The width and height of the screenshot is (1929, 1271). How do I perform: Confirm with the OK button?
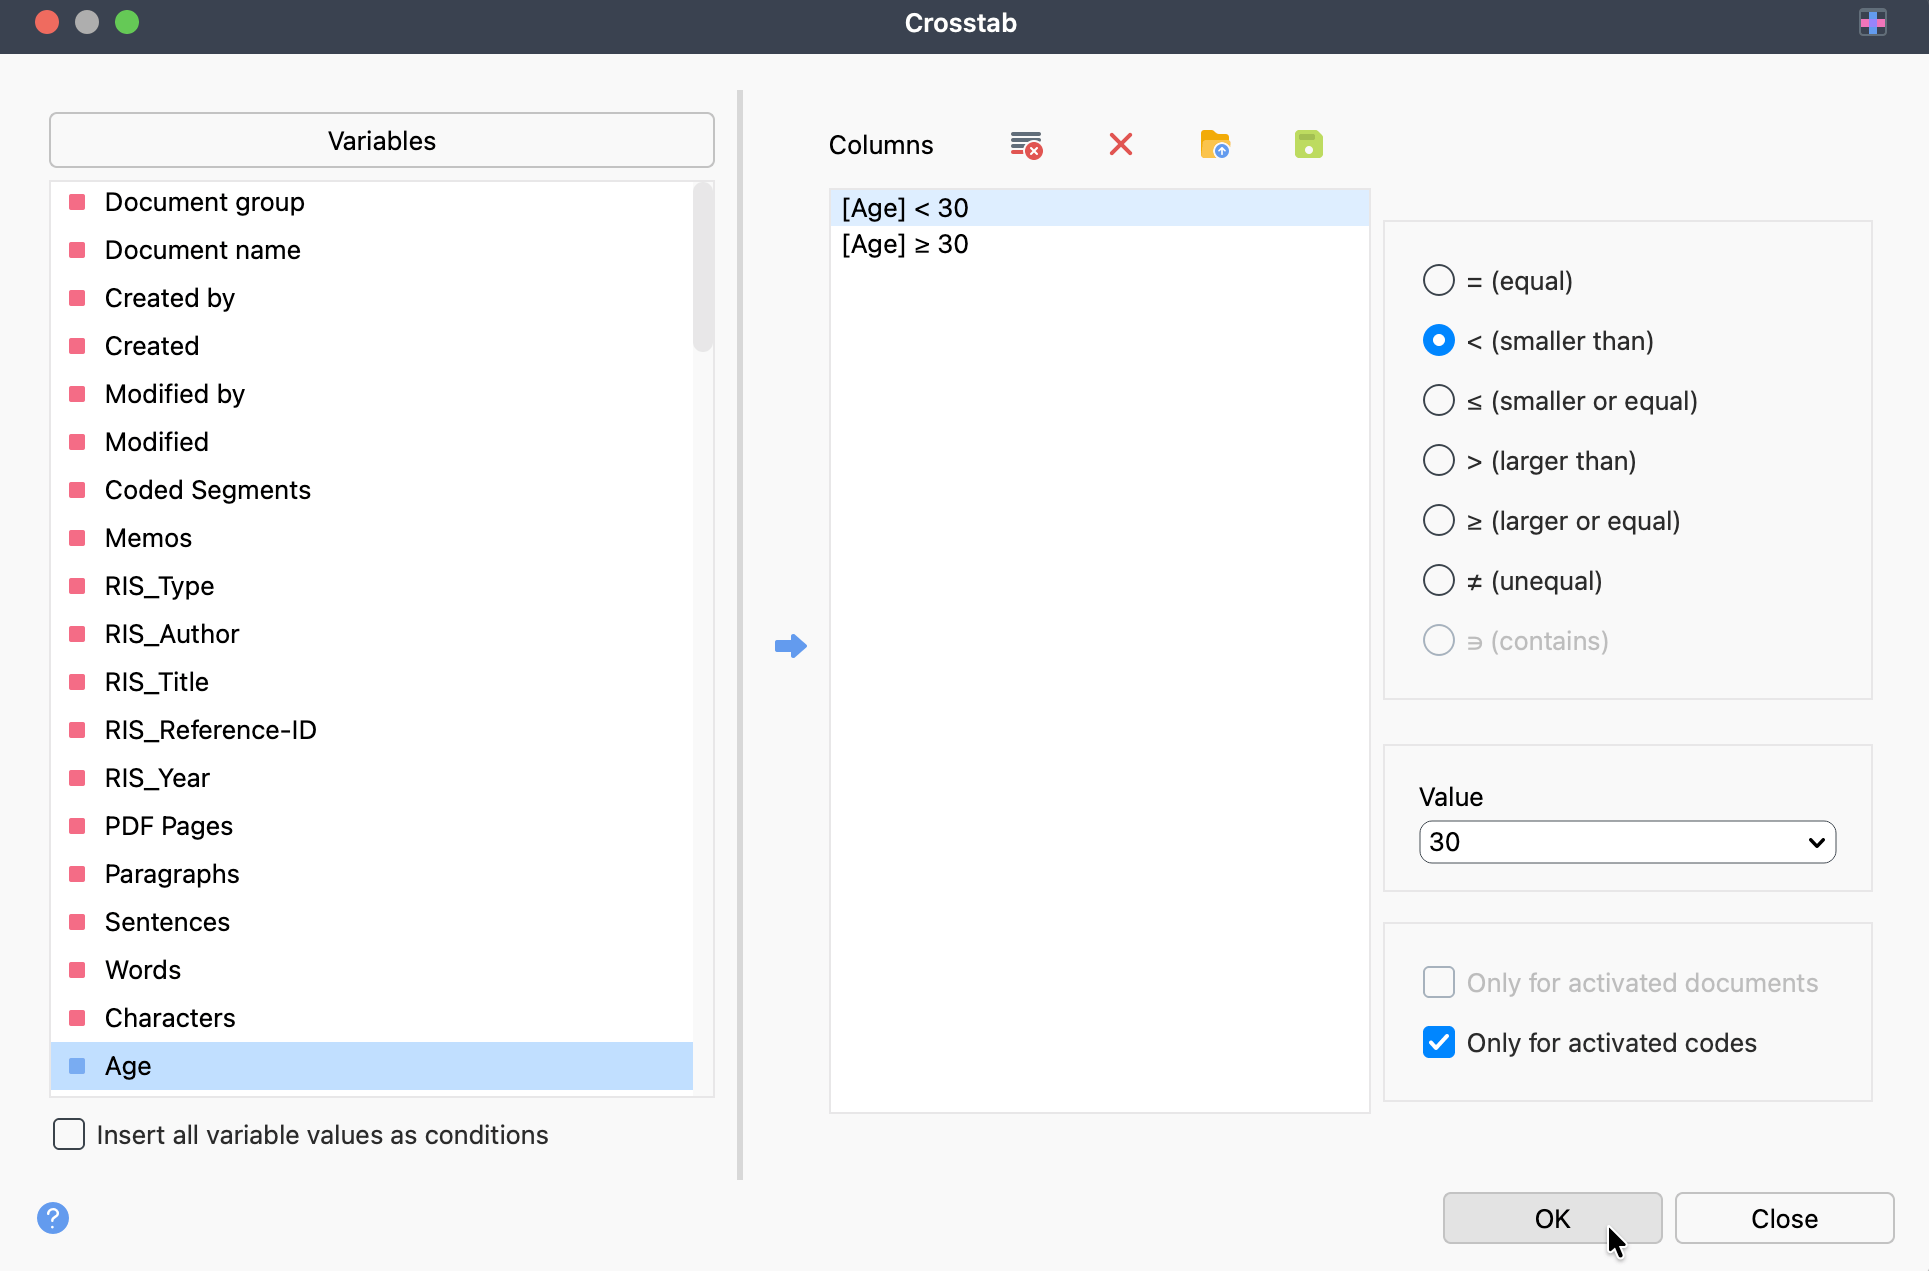(x=1551, y=1218)
